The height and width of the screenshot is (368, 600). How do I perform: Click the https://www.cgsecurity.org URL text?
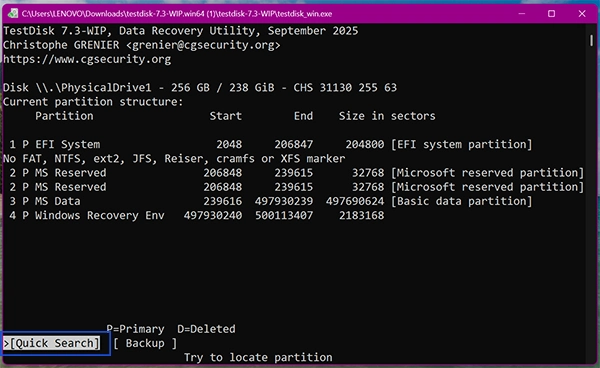click(x=87, y=59)
